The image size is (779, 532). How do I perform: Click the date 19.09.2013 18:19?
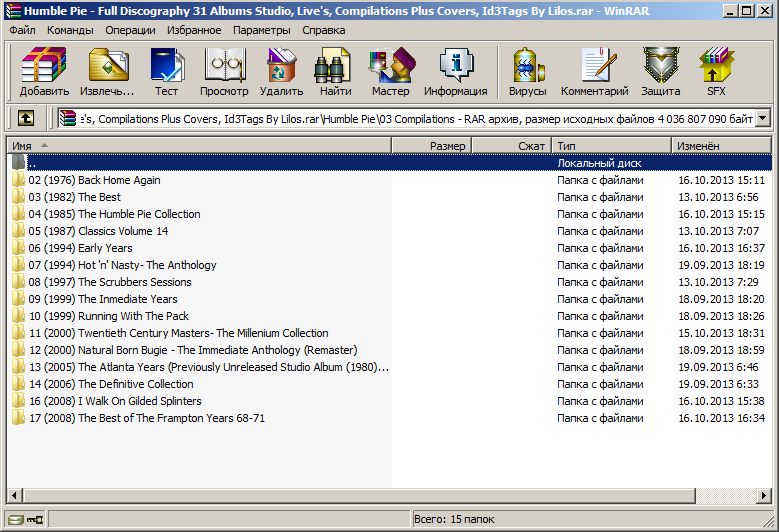pos(721,265)
